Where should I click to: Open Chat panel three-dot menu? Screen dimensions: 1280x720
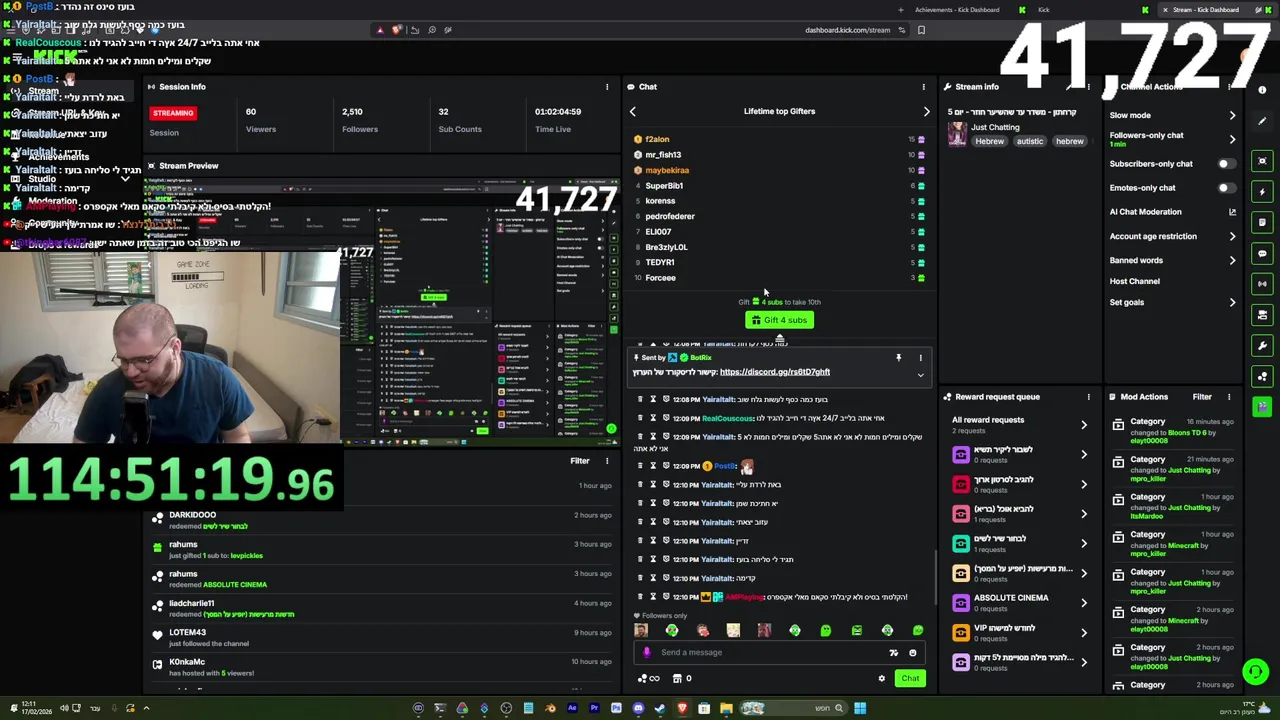(x=923, y=87)
